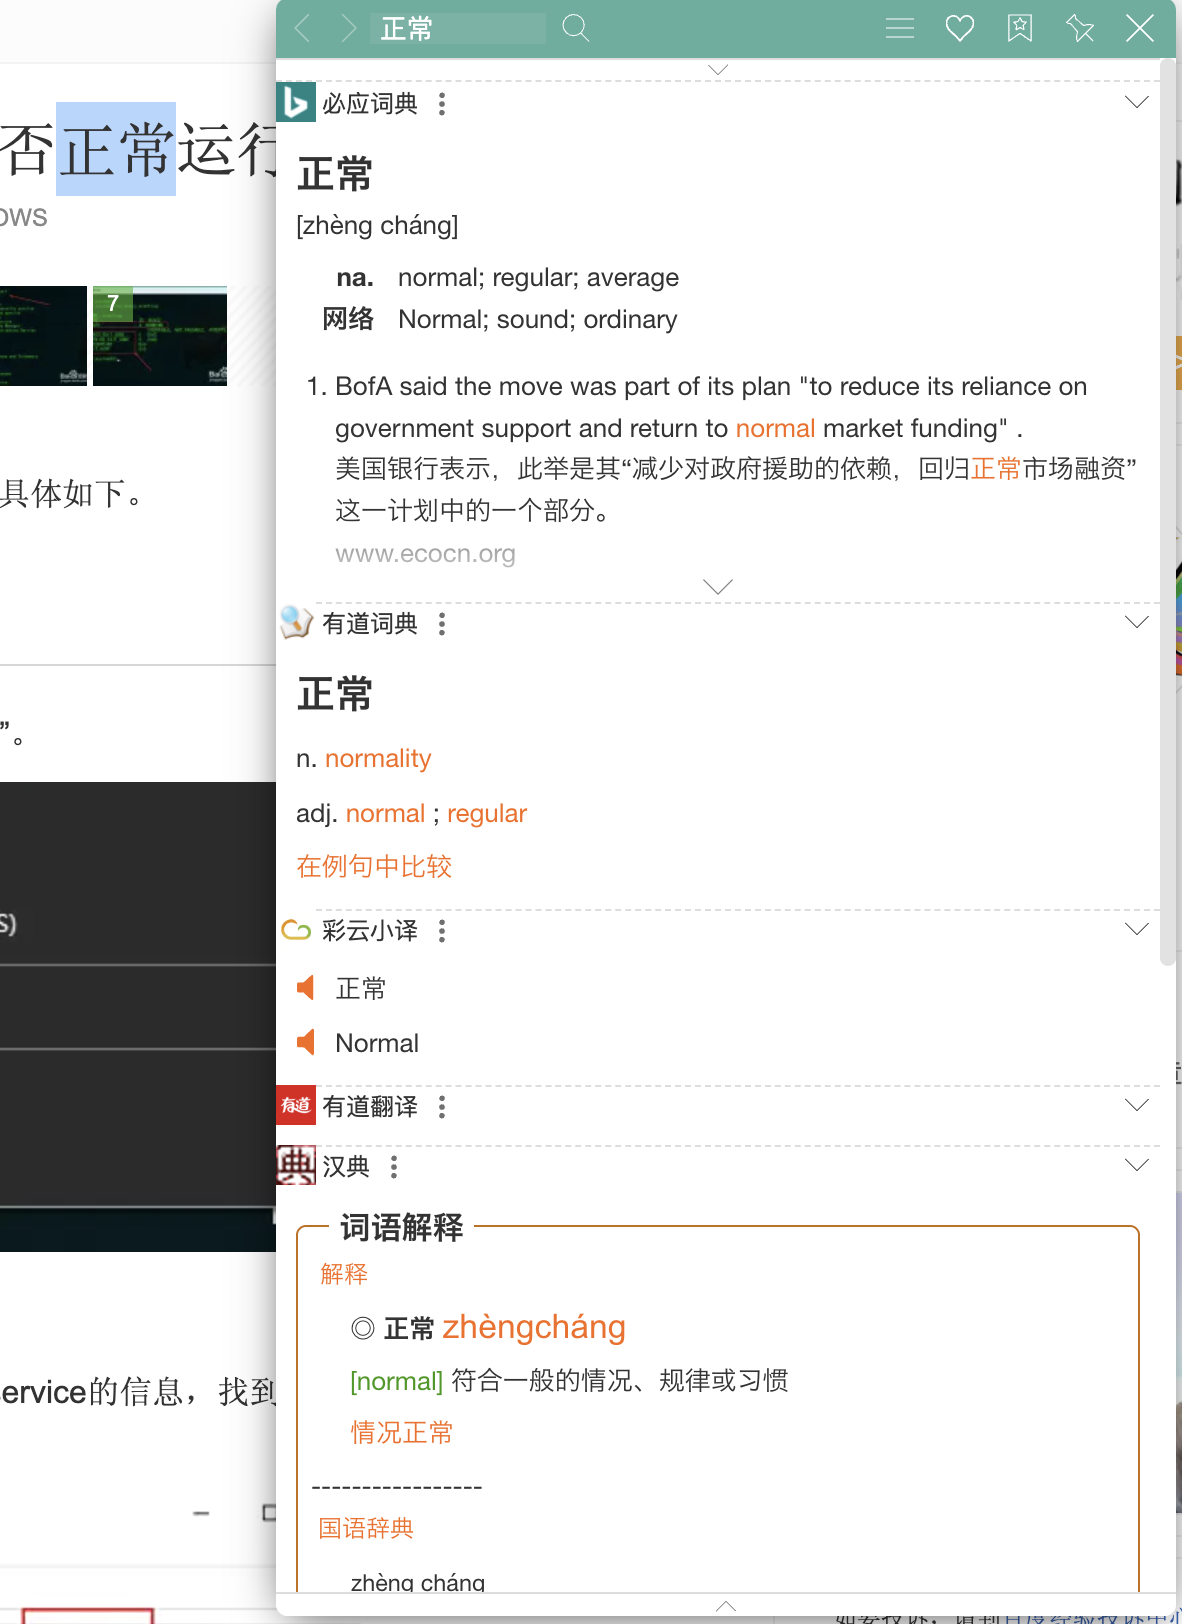The width and height of the screenshot is (1182, 1624).
Task: Pin the dictionary panel with pin icon
Action: click(x=1079, y=28)
